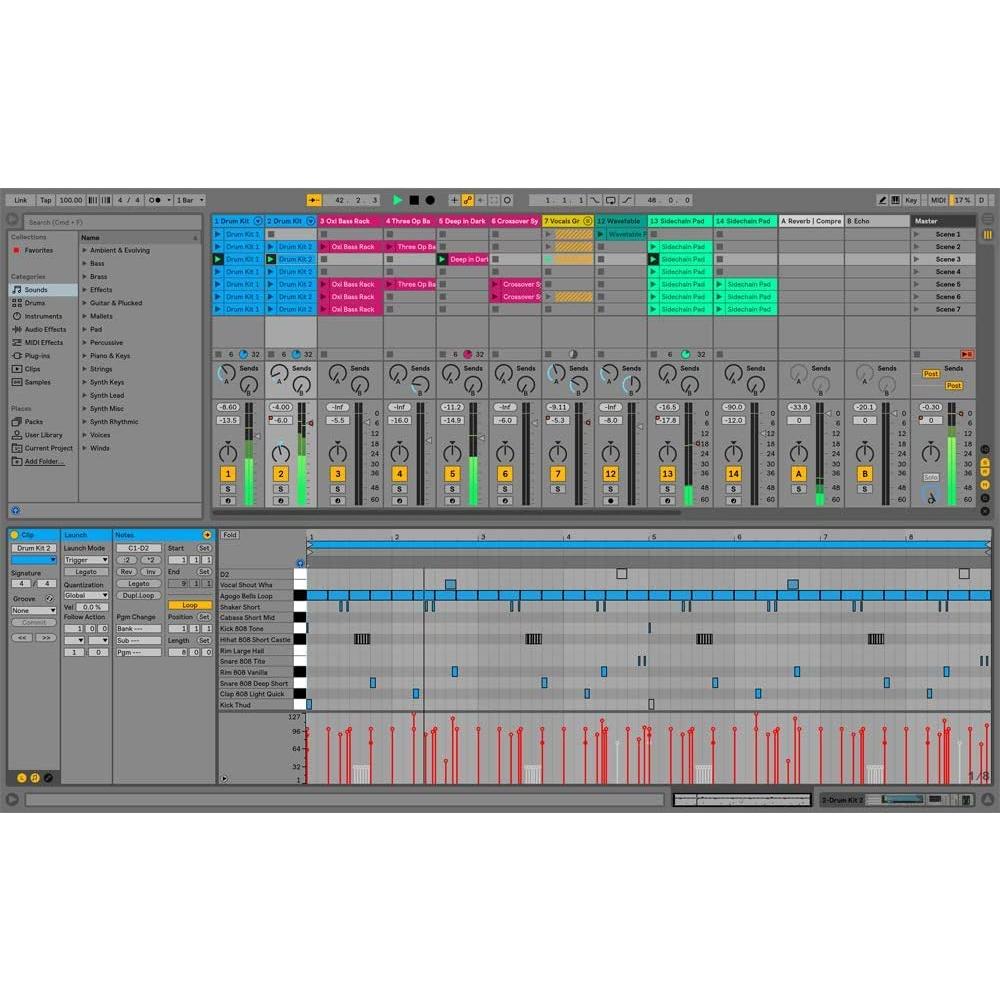Expand the Groove selector set to None
Image resolution: width=1000 pixels, height=1000 pixels.
(x=33, y=610)
